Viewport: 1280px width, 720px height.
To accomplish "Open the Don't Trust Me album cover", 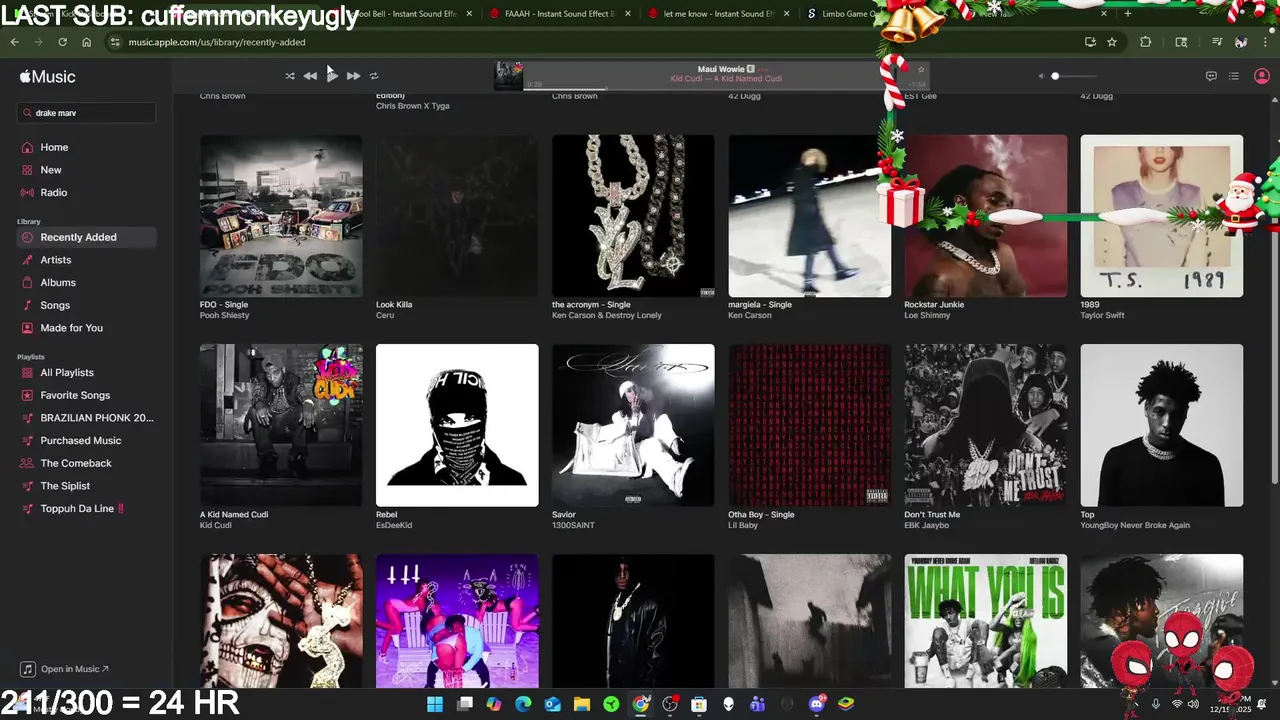I will tap(985, 426).
